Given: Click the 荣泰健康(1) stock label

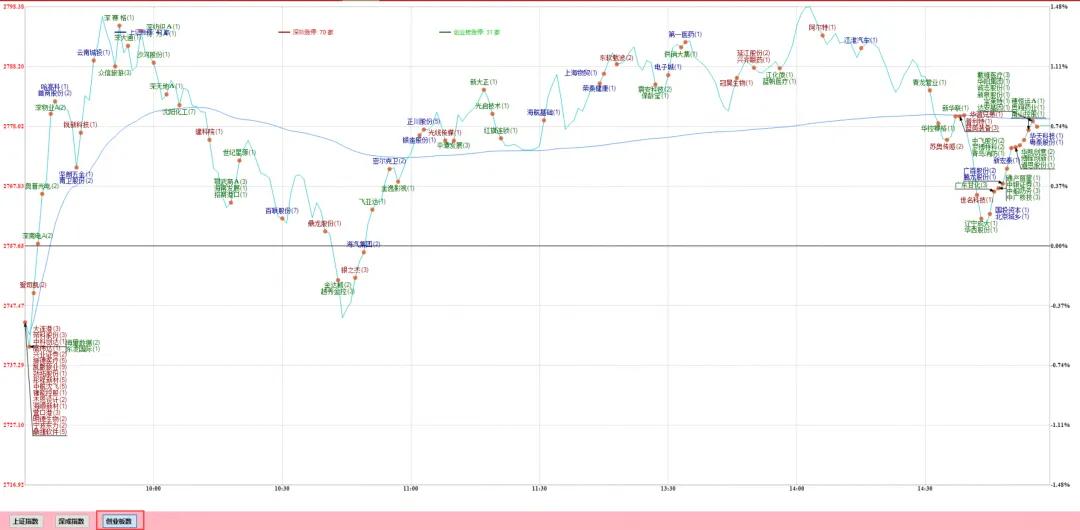Looking at the screenshot, I should [x=599, y=88].
